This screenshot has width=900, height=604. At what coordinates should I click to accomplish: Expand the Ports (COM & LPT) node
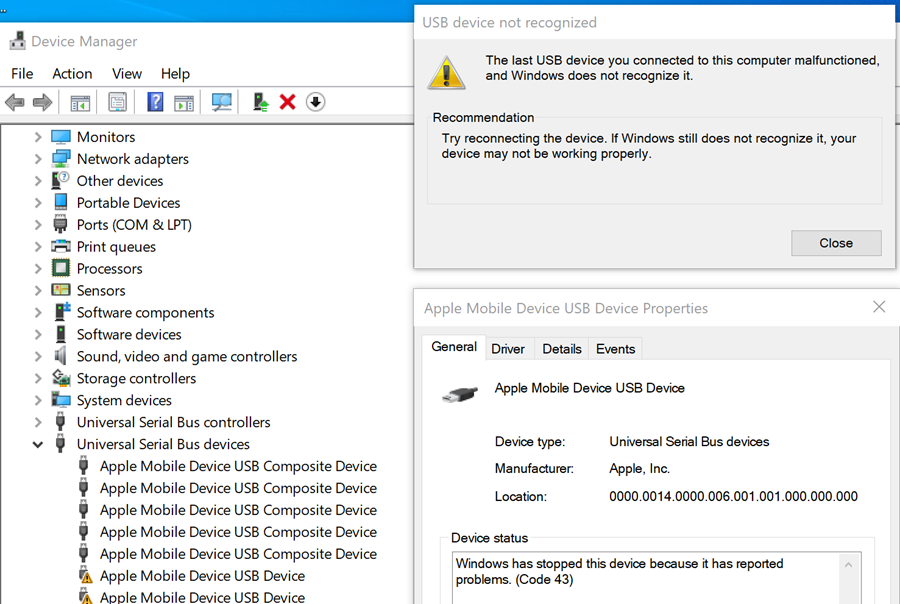point(38,224)
